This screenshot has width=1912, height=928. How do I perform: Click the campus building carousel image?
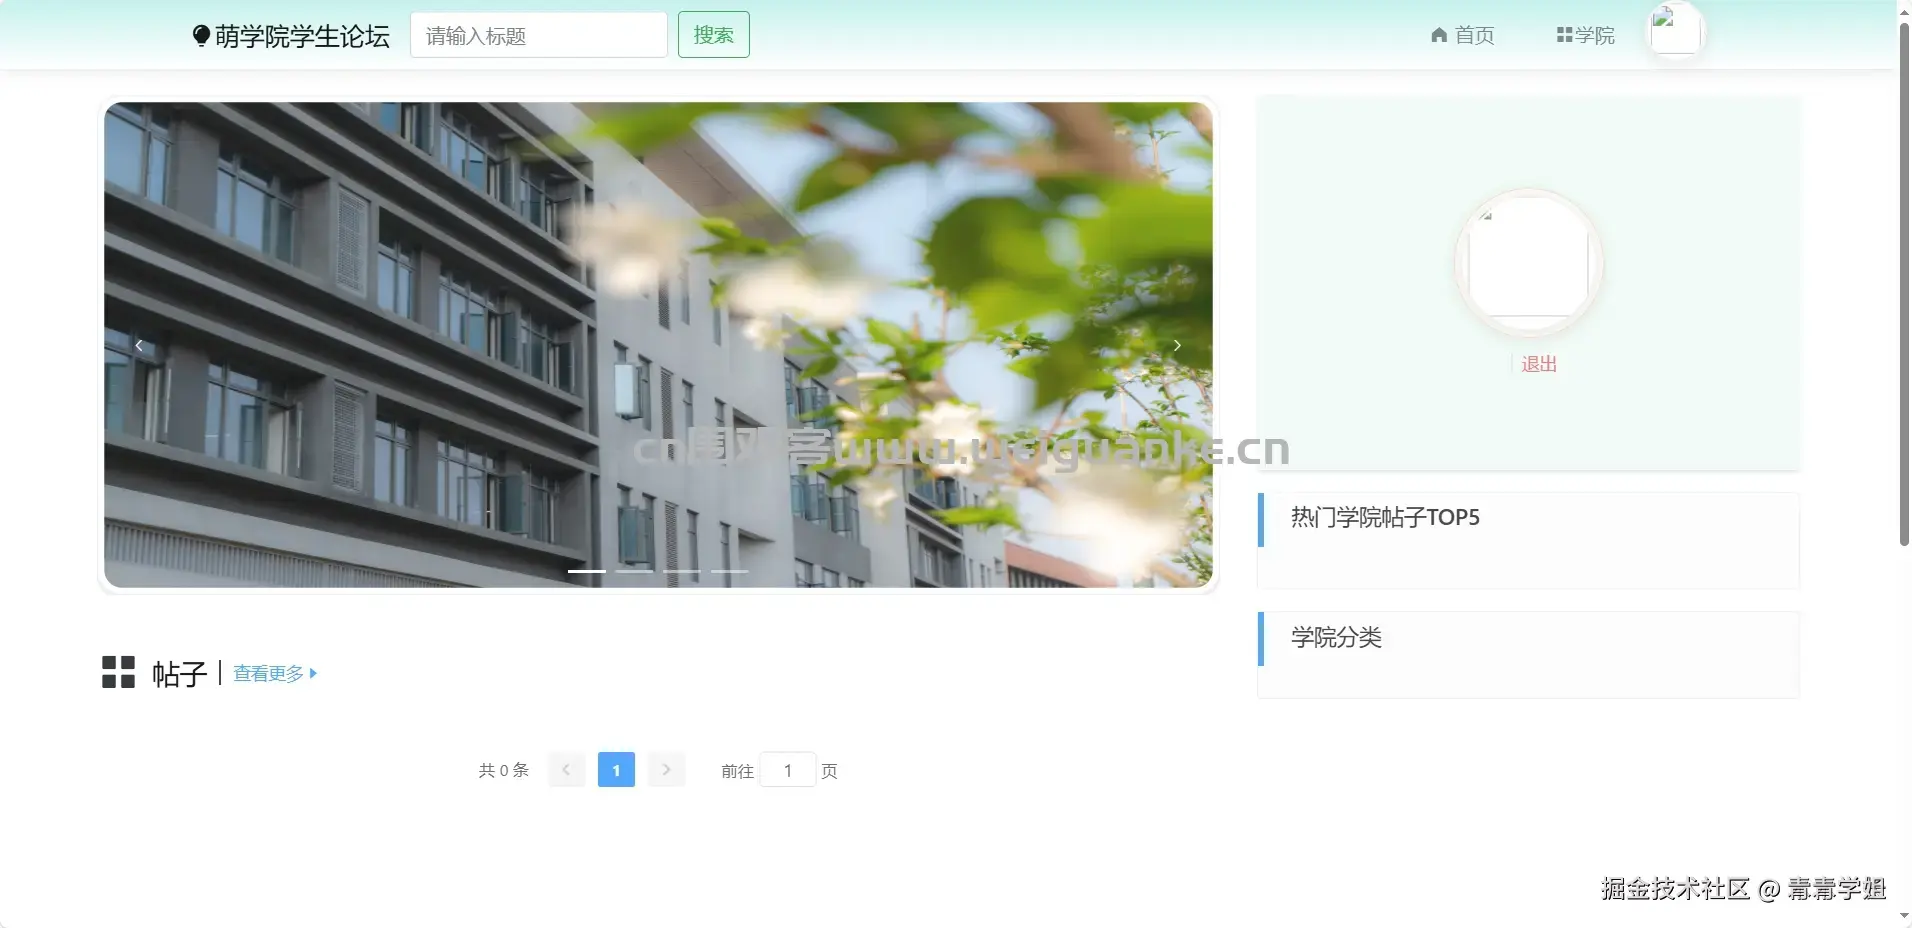point(658,345)
